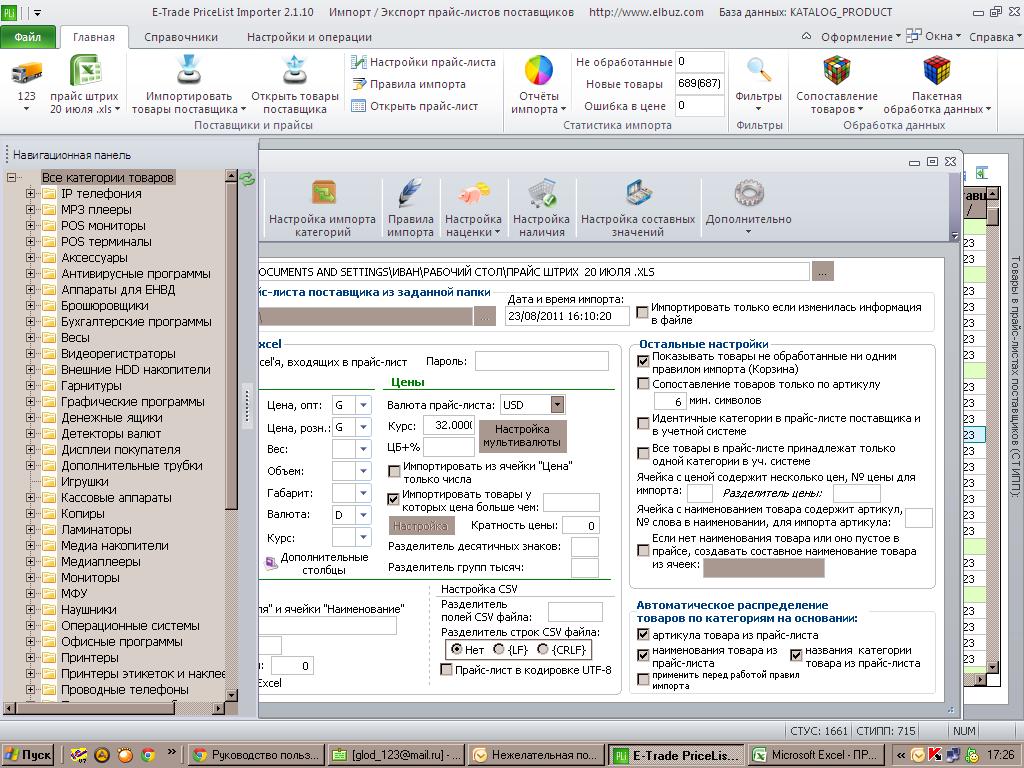
Task: Switch to 'Настройки и операции' tab
Action: pos(310,37)
